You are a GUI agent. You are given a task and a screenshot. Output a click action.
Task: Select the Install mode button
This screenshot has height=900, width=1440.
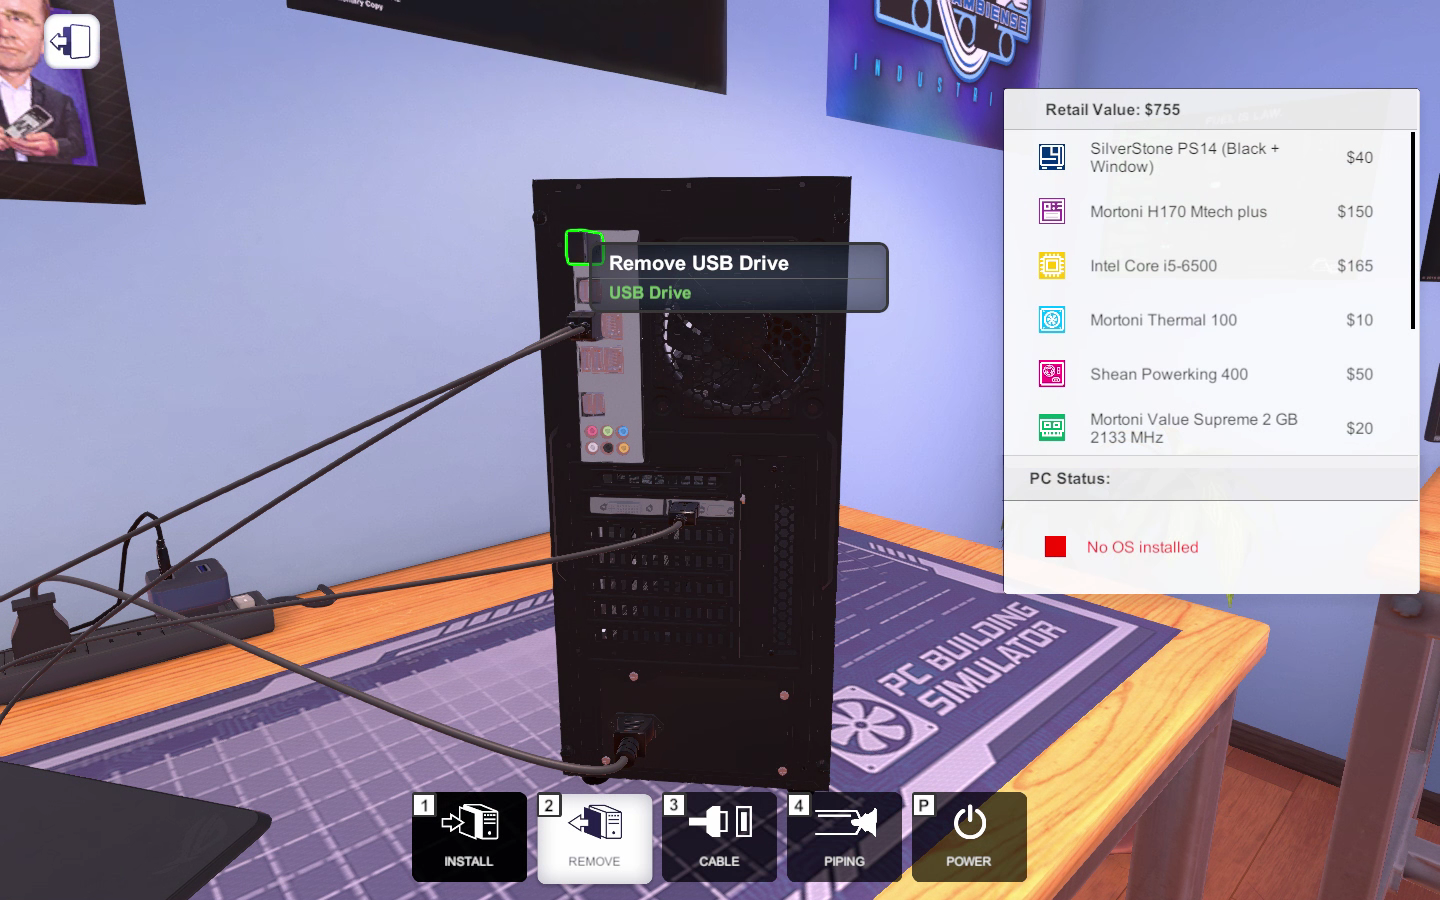pyautogui.click(x=469, y=837)
